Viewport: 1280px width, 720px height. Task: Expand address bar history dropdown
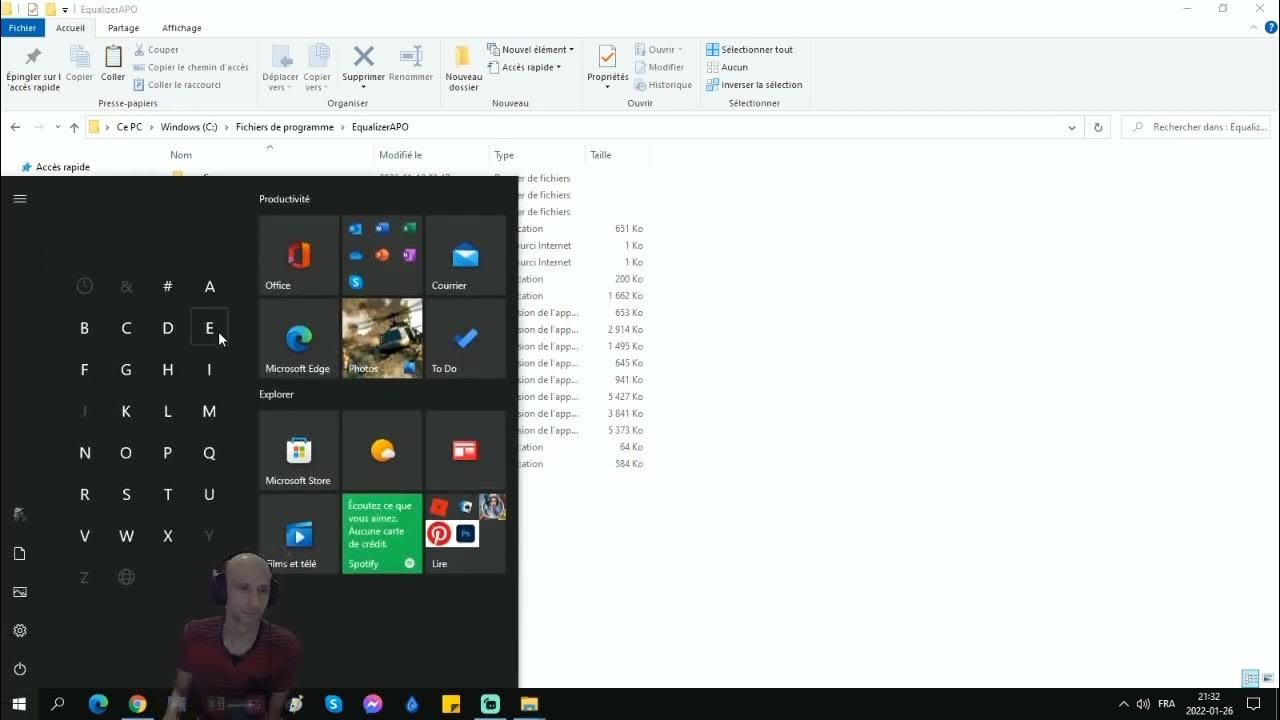[x=1072, y=127]
